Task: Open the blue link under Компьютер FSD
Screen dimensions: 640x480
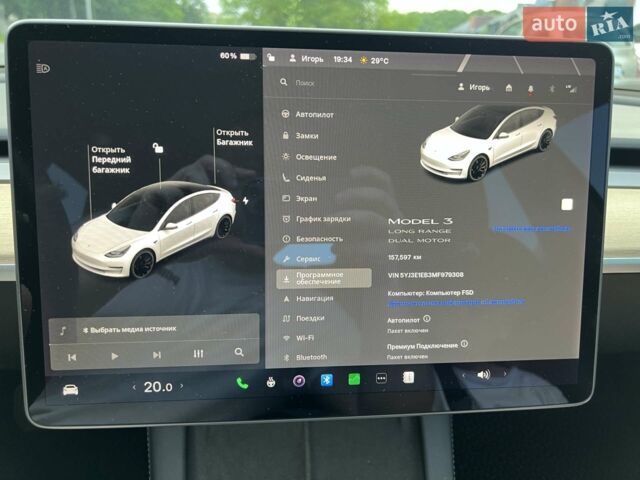Action: point(456,302)
